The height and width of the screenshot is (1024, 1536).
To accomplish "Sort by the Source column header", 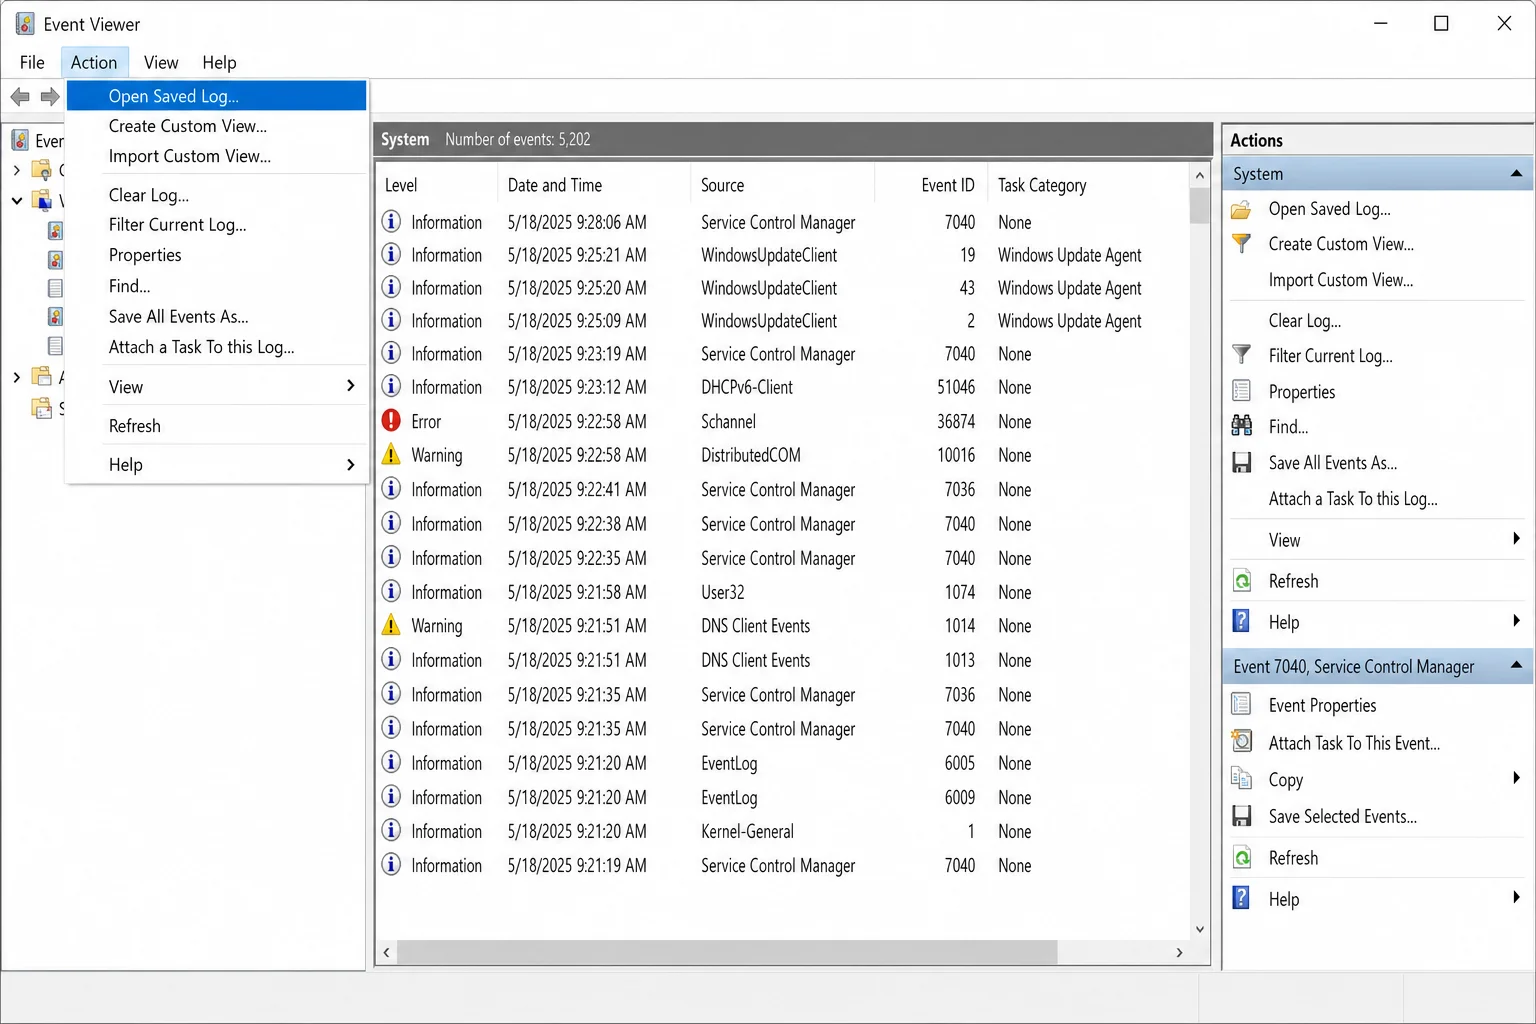I will pos(782,185).
